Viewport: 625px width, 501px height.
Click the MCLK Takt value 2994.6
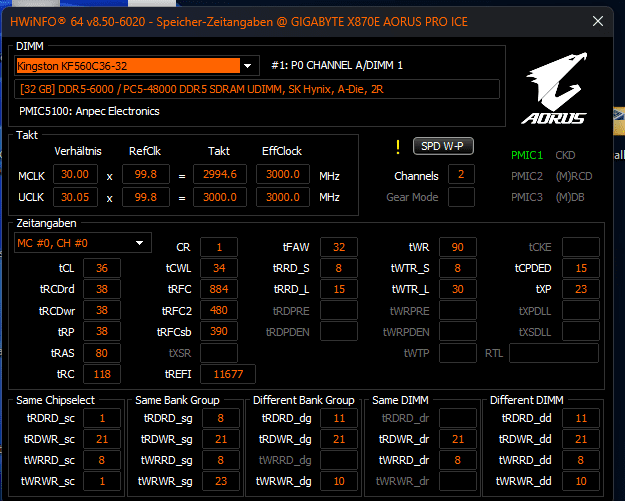point(220,174)
